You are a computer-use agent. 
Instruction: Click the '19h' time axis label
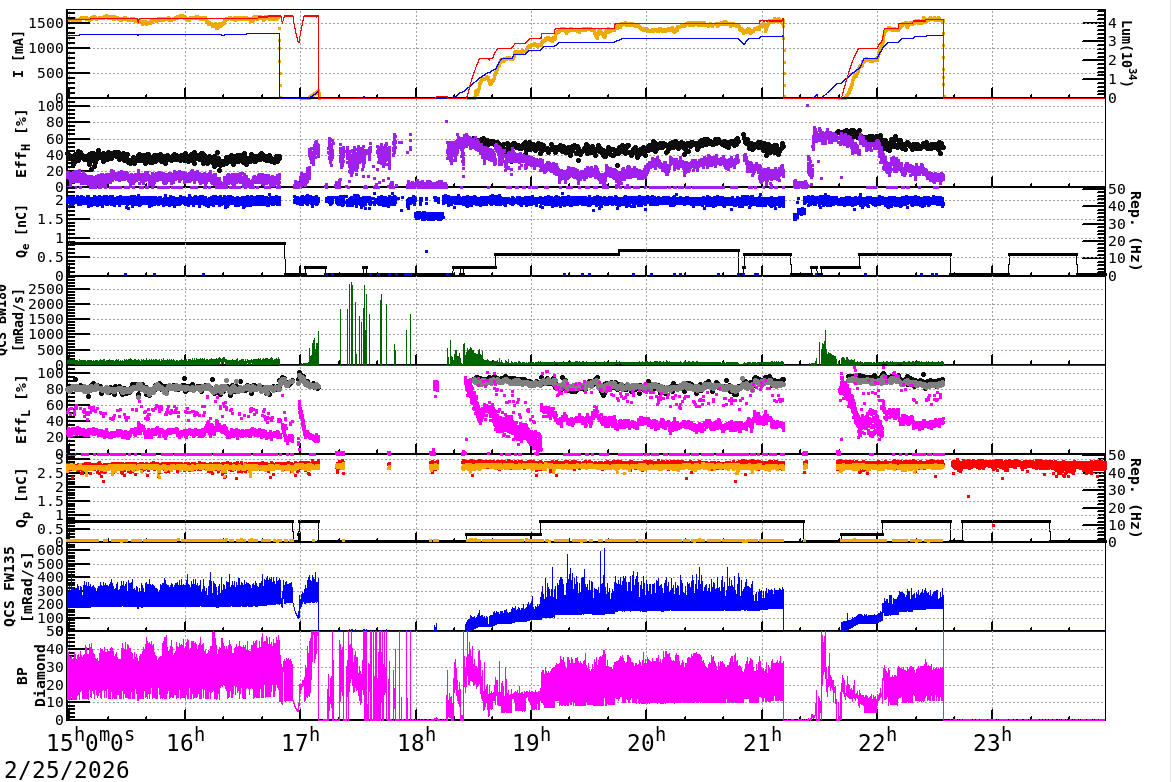click(531, 740)
